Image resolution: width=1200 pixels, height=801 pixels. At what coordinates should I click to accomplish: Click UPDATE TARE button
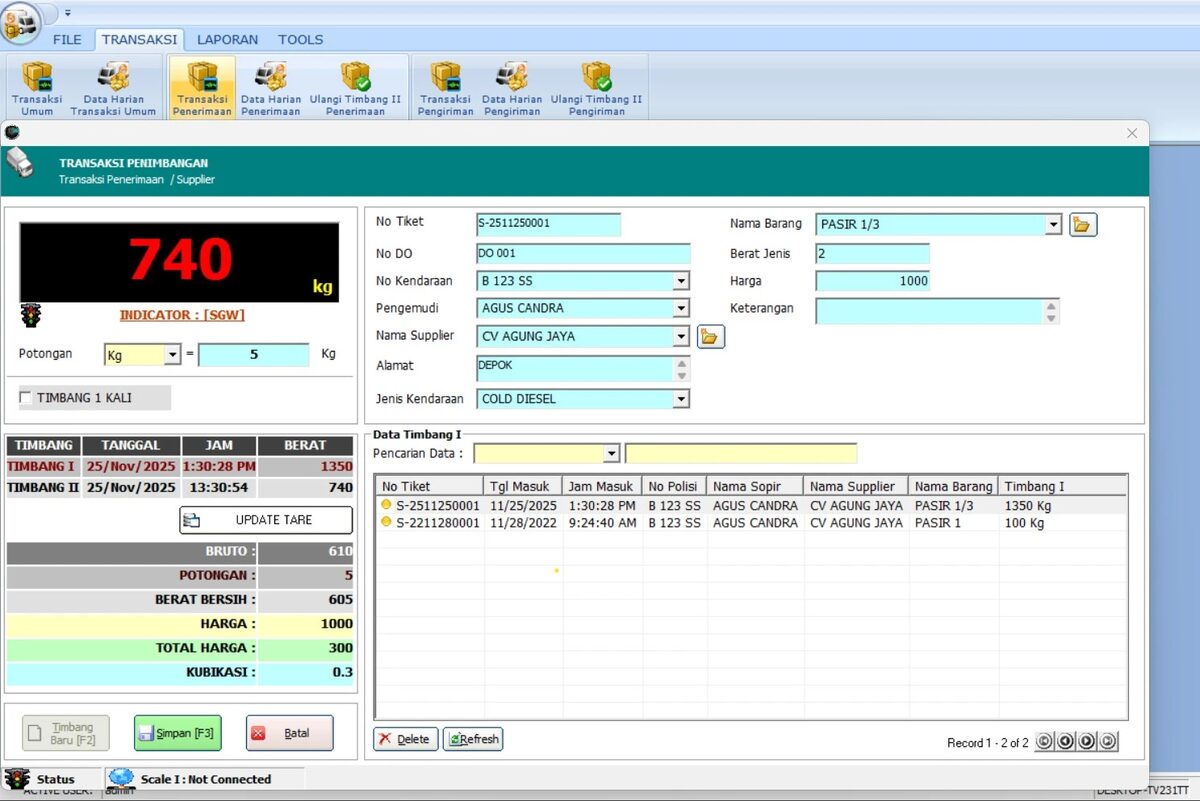266,520
